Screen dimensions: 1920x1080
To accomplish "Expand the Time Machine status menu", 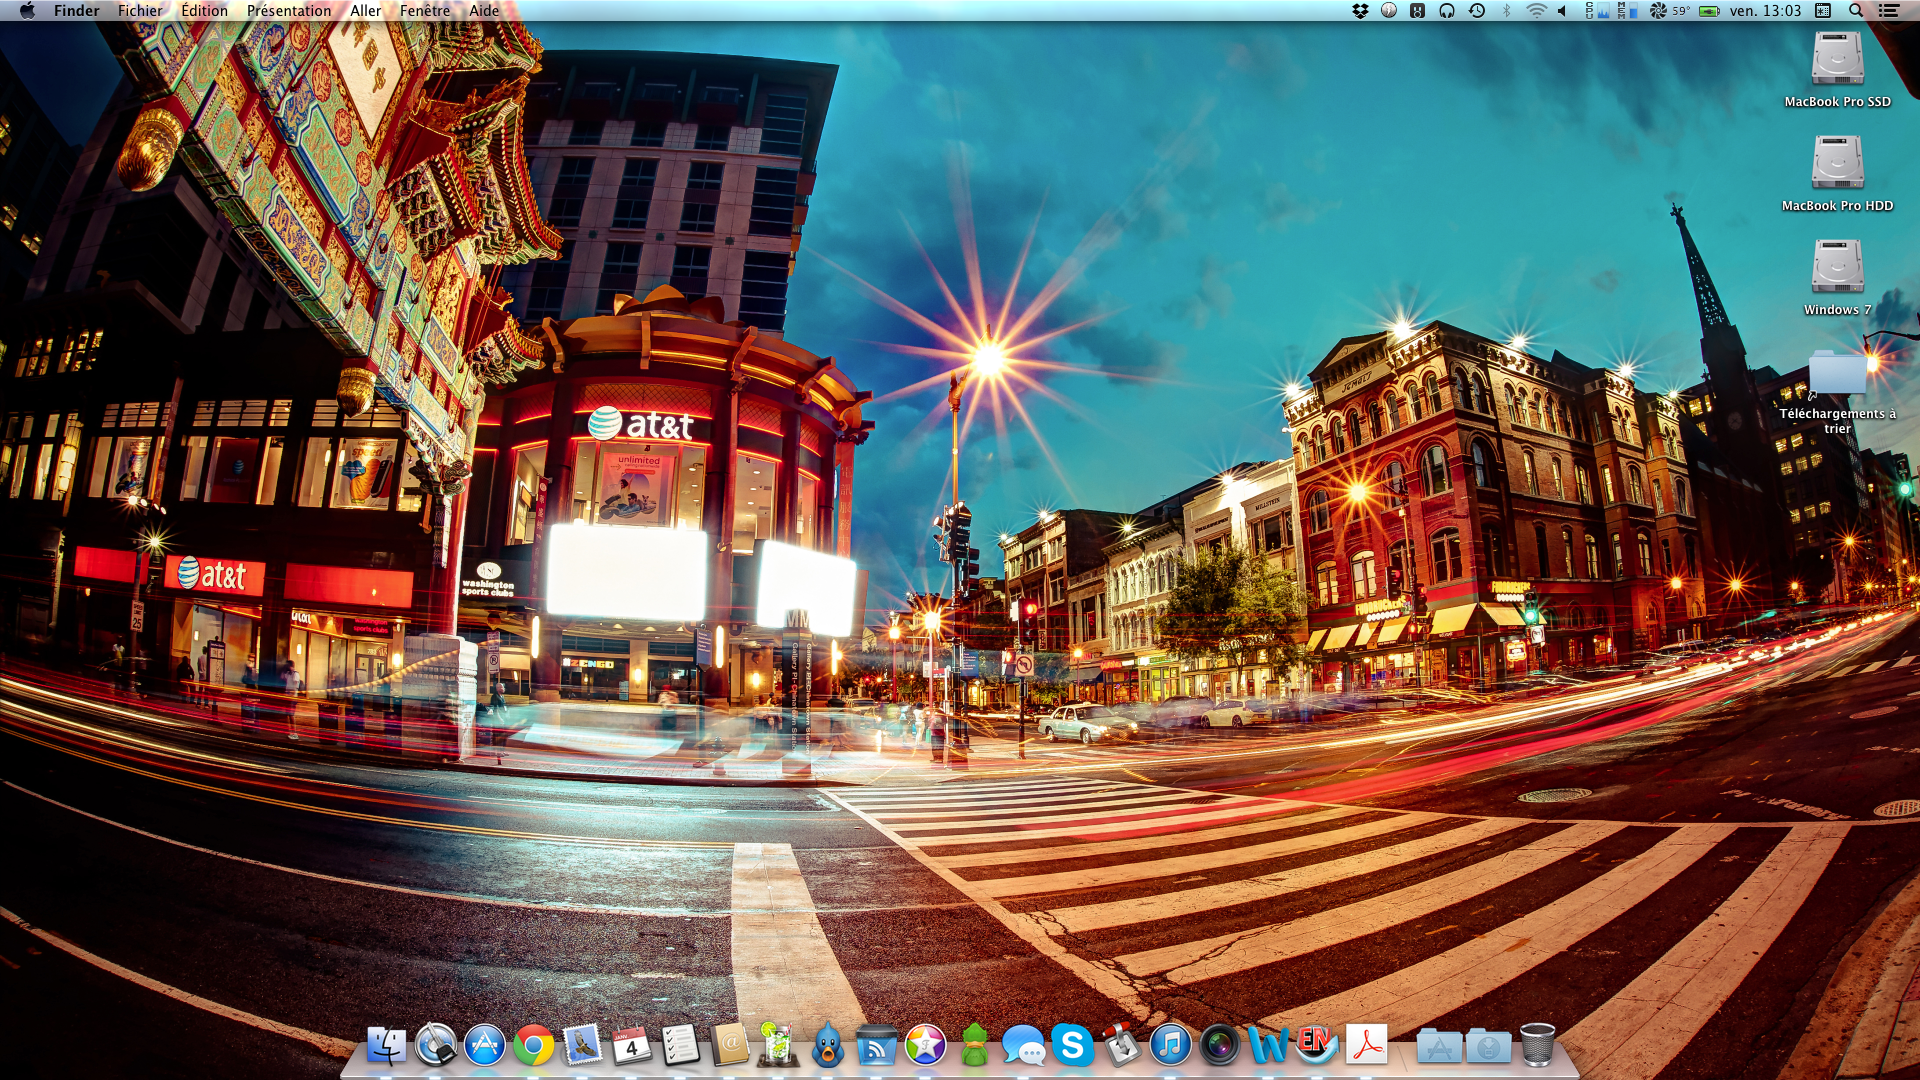I will (x=1477, y=11).
